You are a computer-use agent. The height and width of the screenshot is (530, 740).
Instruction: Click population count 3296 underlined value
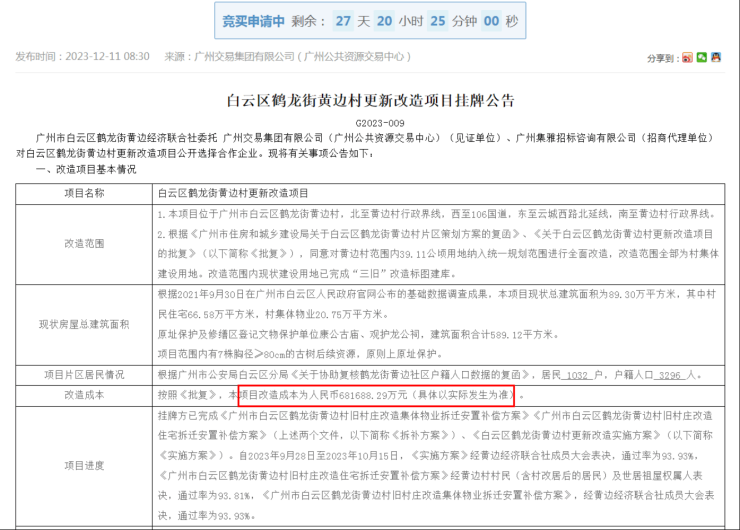point(670,375)
